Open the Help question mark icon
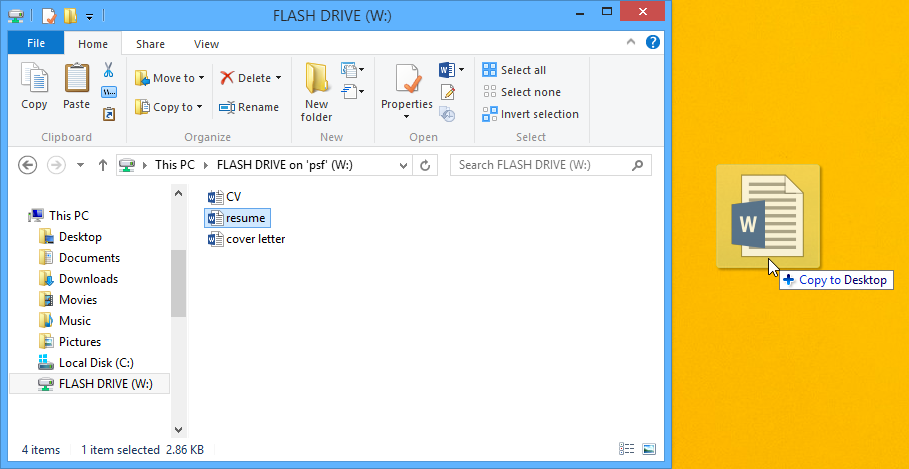 tap(652, 42)
